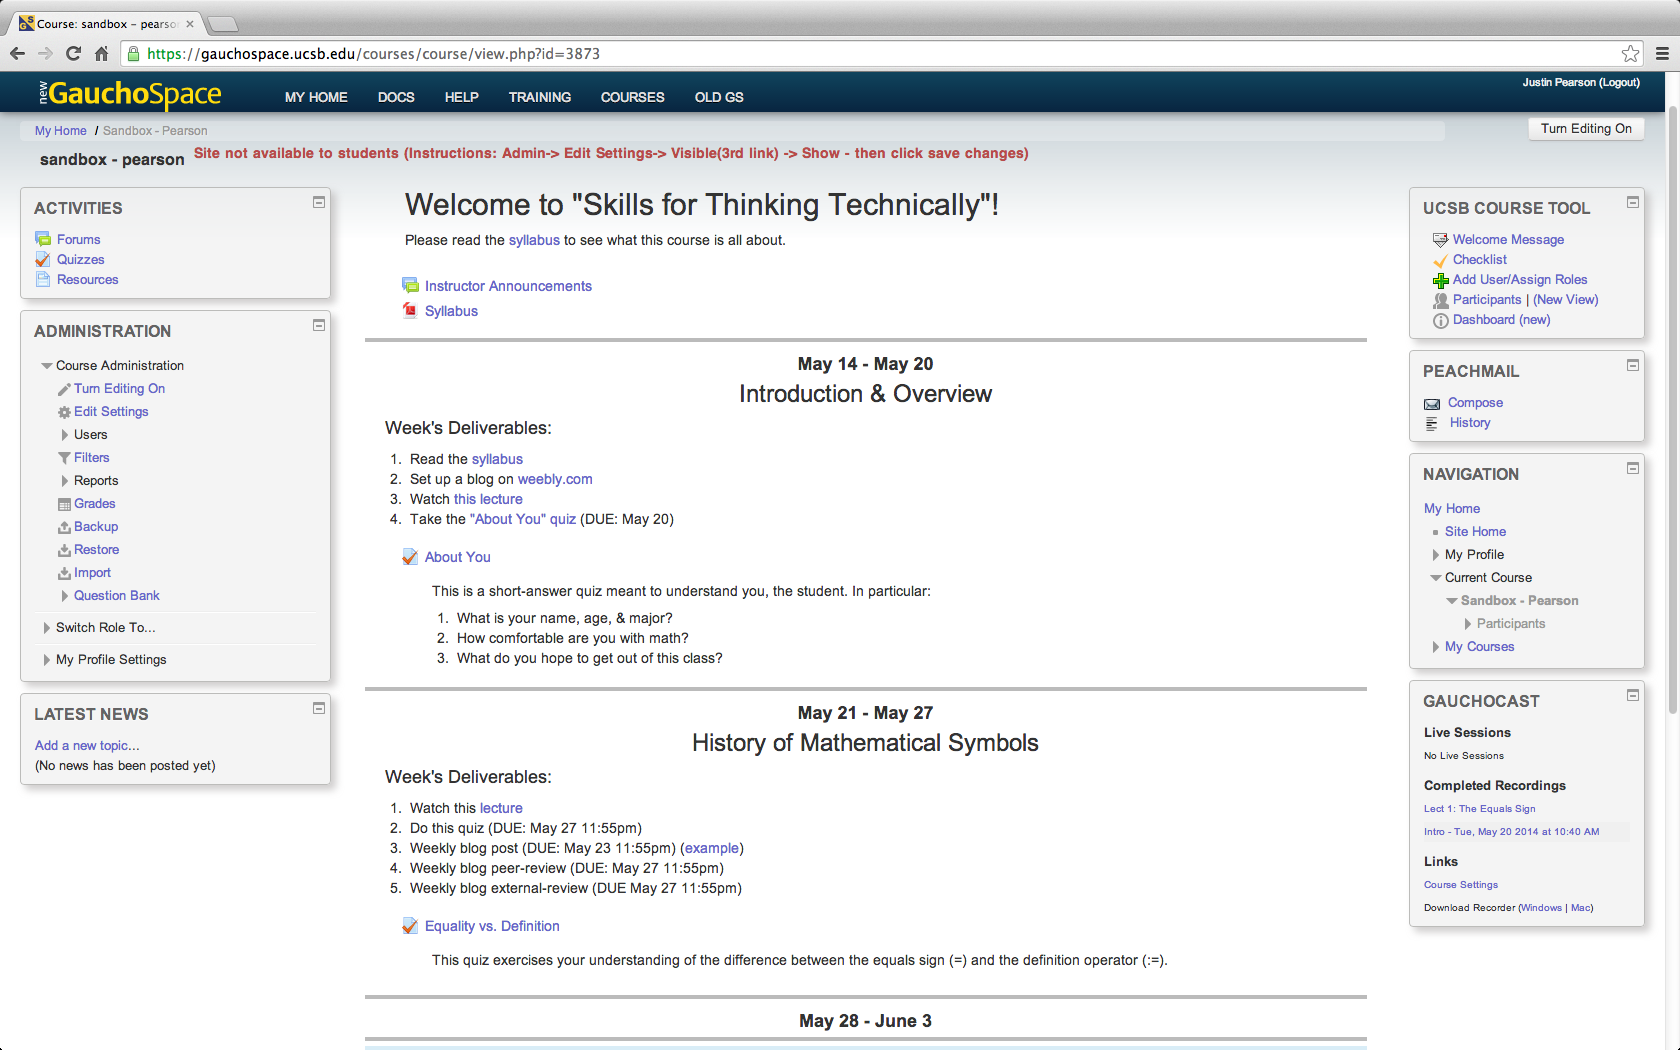
Task: Click the Syllabus PDF icon
Action: pyautogui.click(x=410, y=311)
